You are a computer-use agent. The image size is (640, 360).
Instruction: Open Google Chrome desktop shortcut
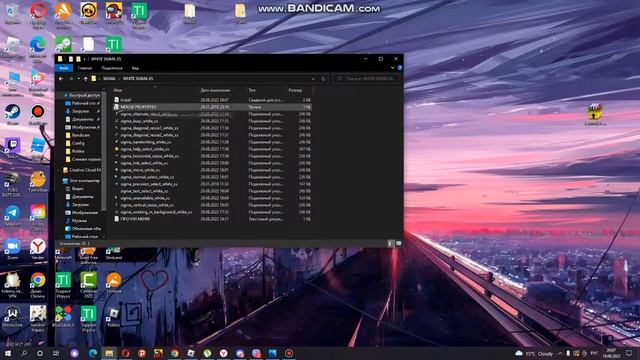(38, 284)
